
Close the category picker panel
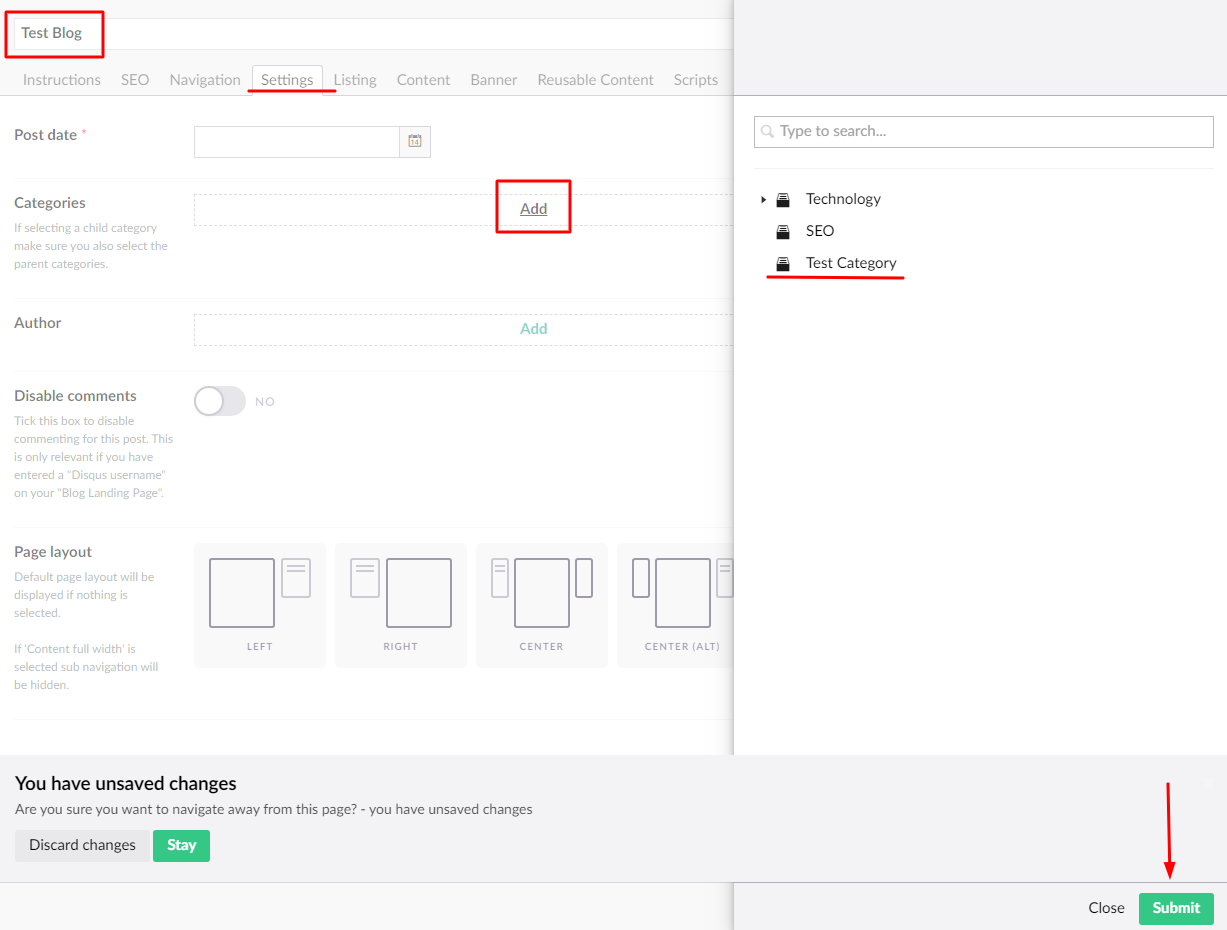(1107, 908)
